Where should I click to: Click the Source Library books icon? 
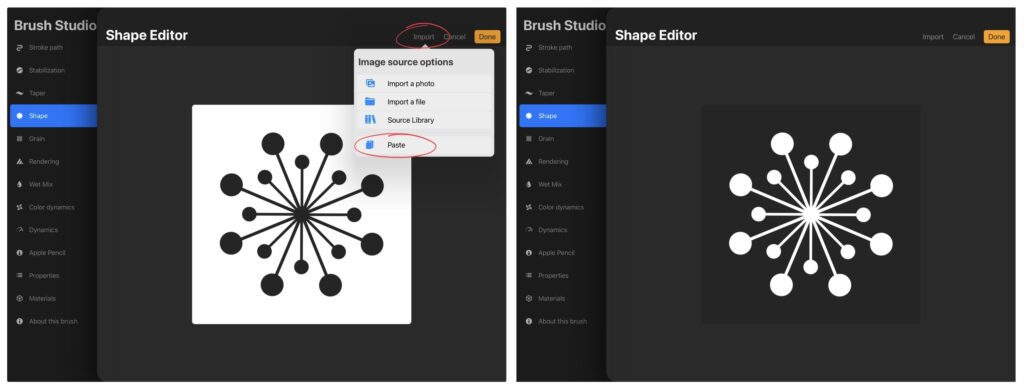(x=370, y=120)
